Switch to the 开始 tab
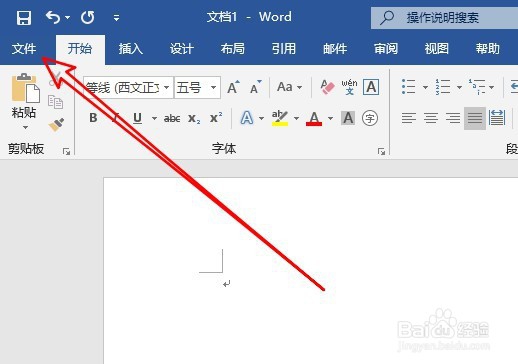 [x=80, y=49]
